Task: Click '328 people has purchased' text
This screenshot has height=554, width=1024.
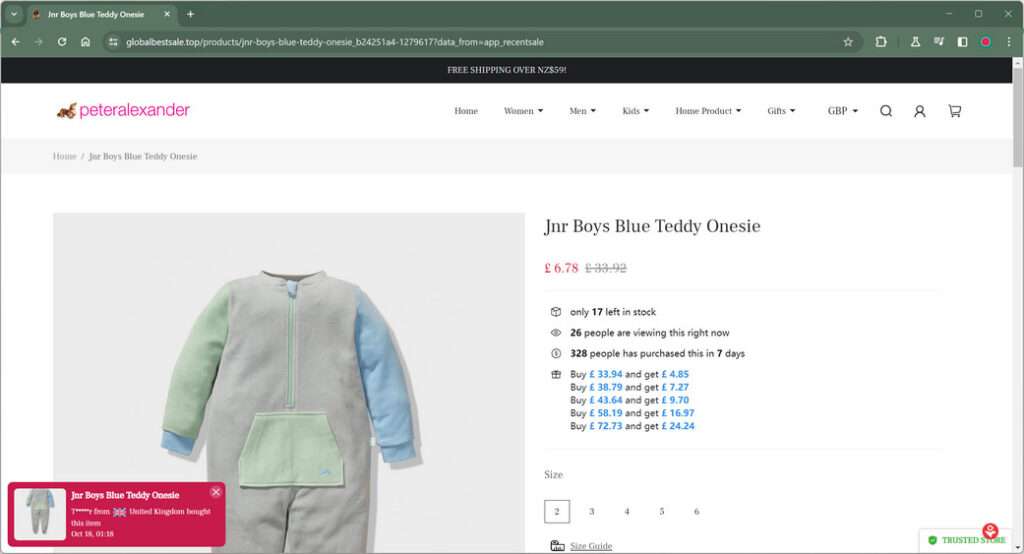Action: pyautogui.click(x=657, y=353)
